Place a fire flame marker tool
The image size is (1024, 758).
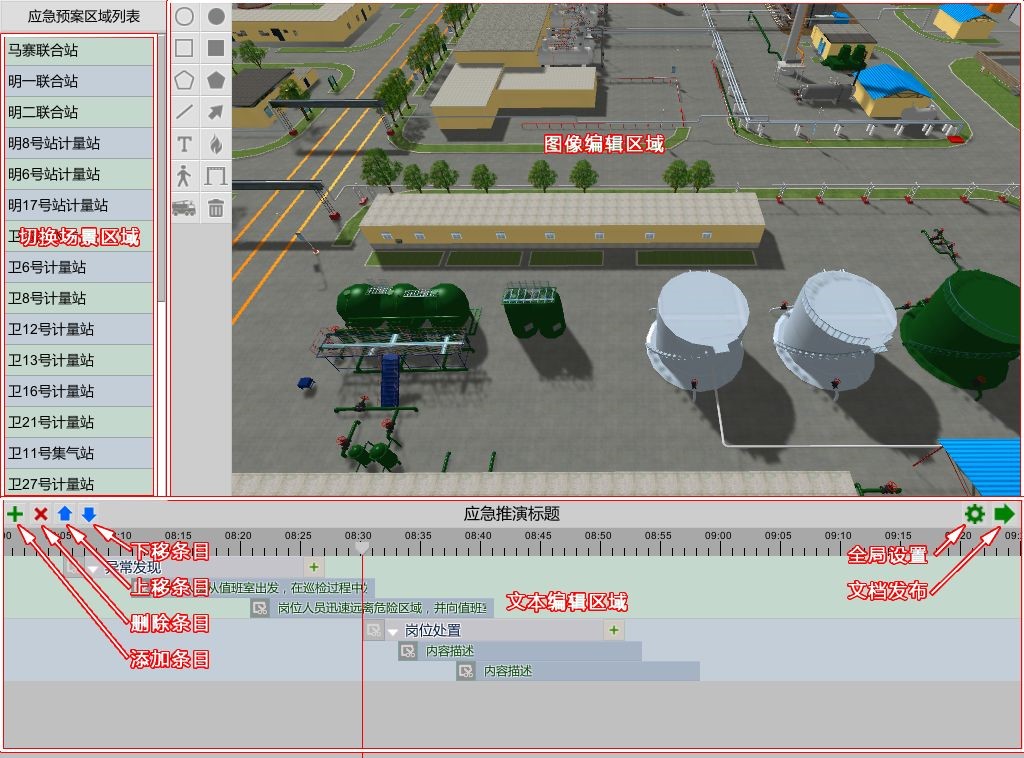click(215, 144)
